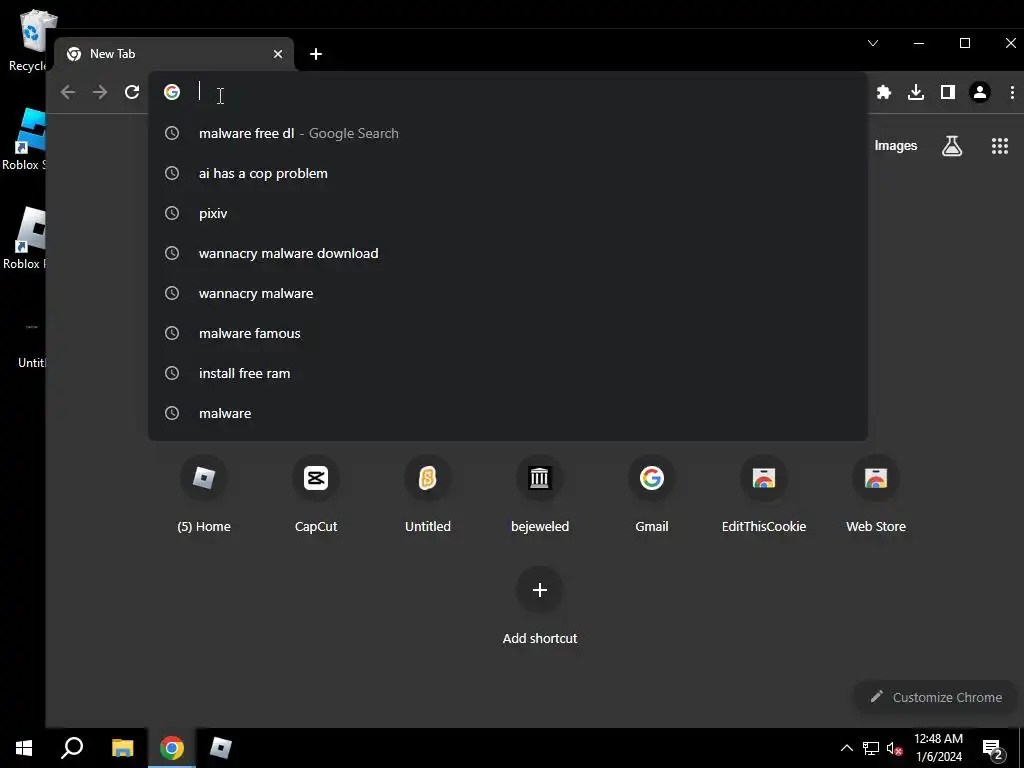
Task: Open the Windows Start menu
Action: [24, 748]
